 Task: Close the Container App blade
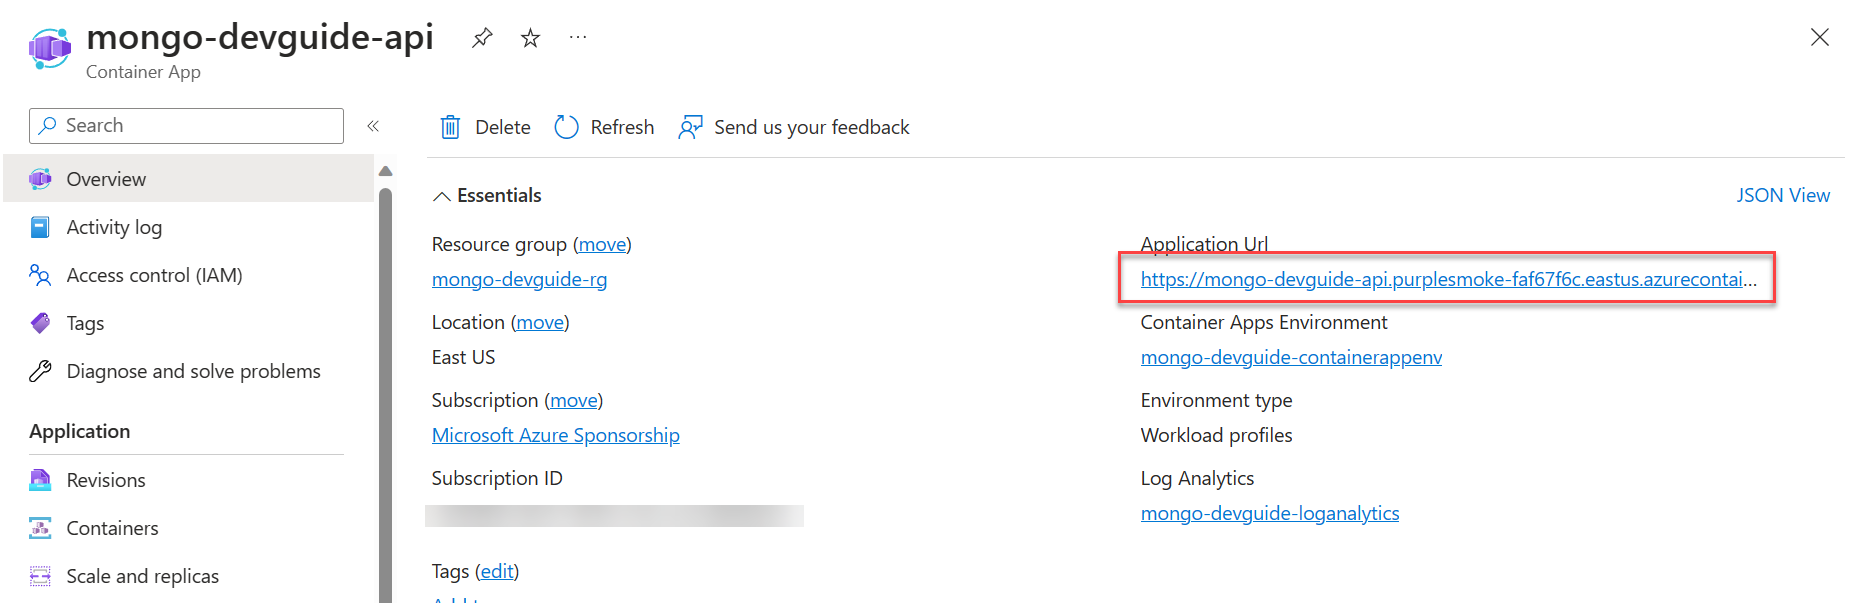click(x=1820, y=37)
